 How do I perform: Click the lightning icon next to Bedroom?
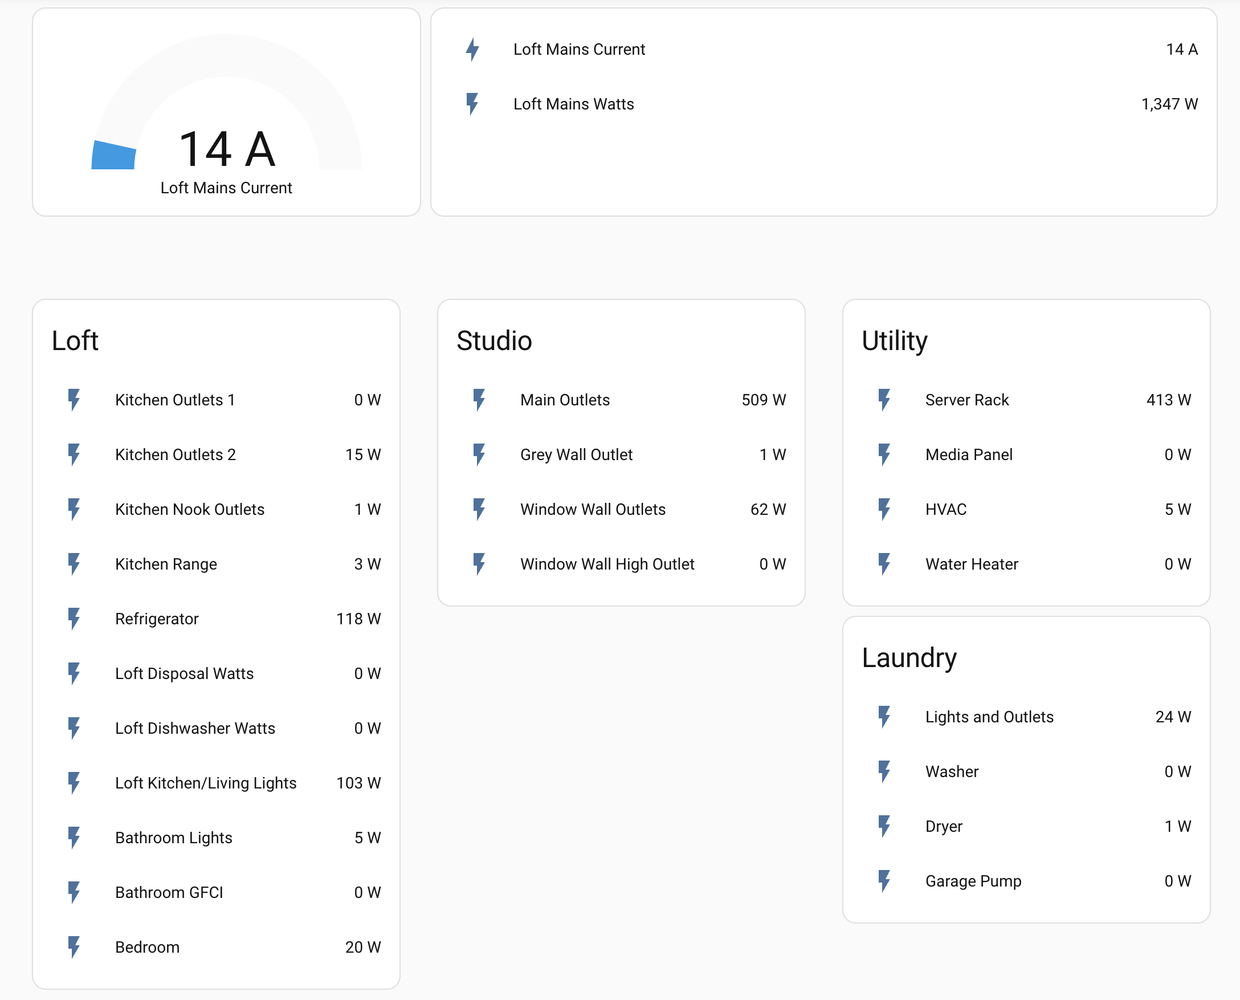click(74, 947)
